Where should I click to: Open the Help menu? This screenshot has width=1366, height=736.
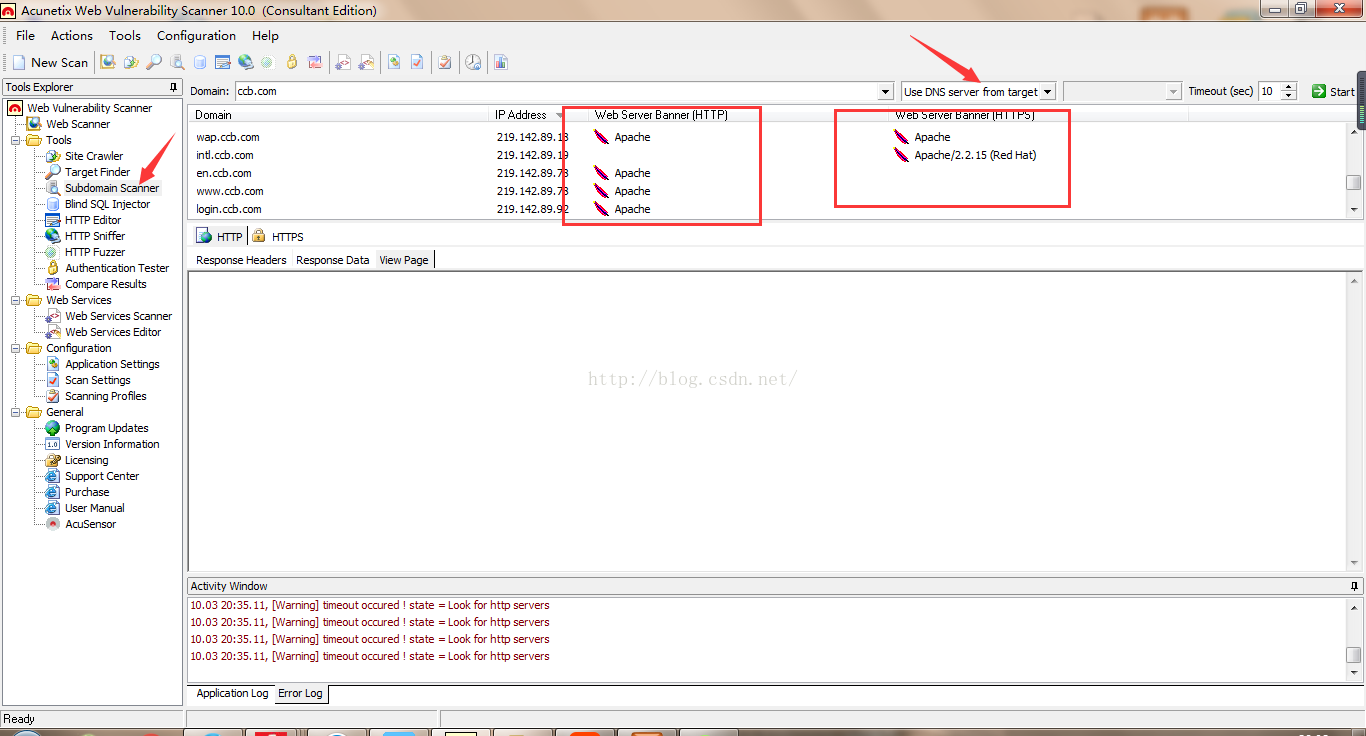[265, 35]
